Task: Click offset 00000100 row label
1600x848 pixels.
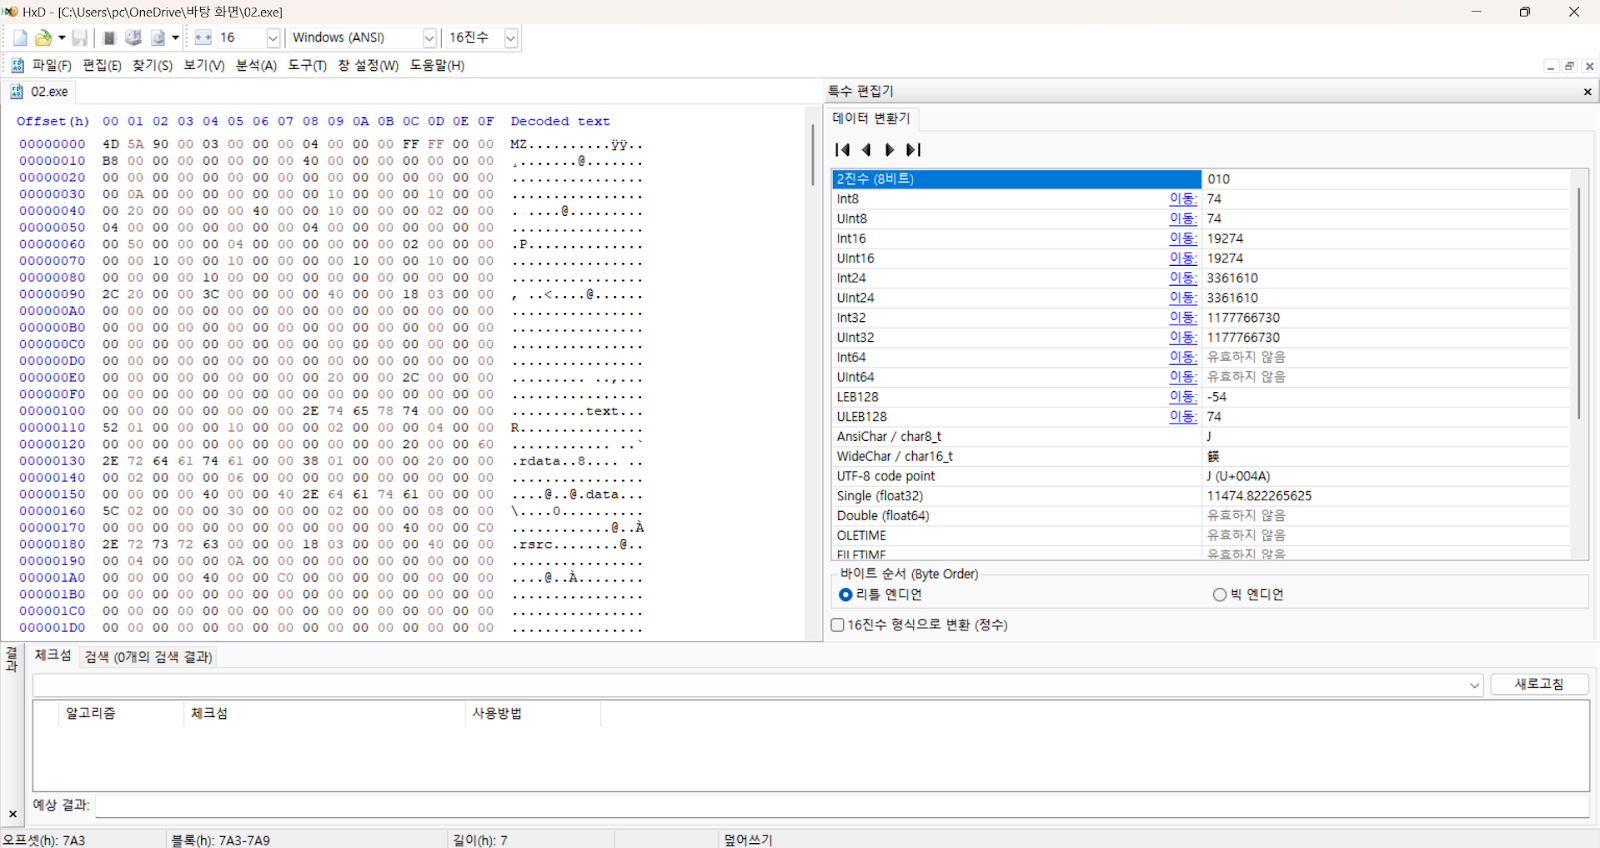Action: (52, 411)
